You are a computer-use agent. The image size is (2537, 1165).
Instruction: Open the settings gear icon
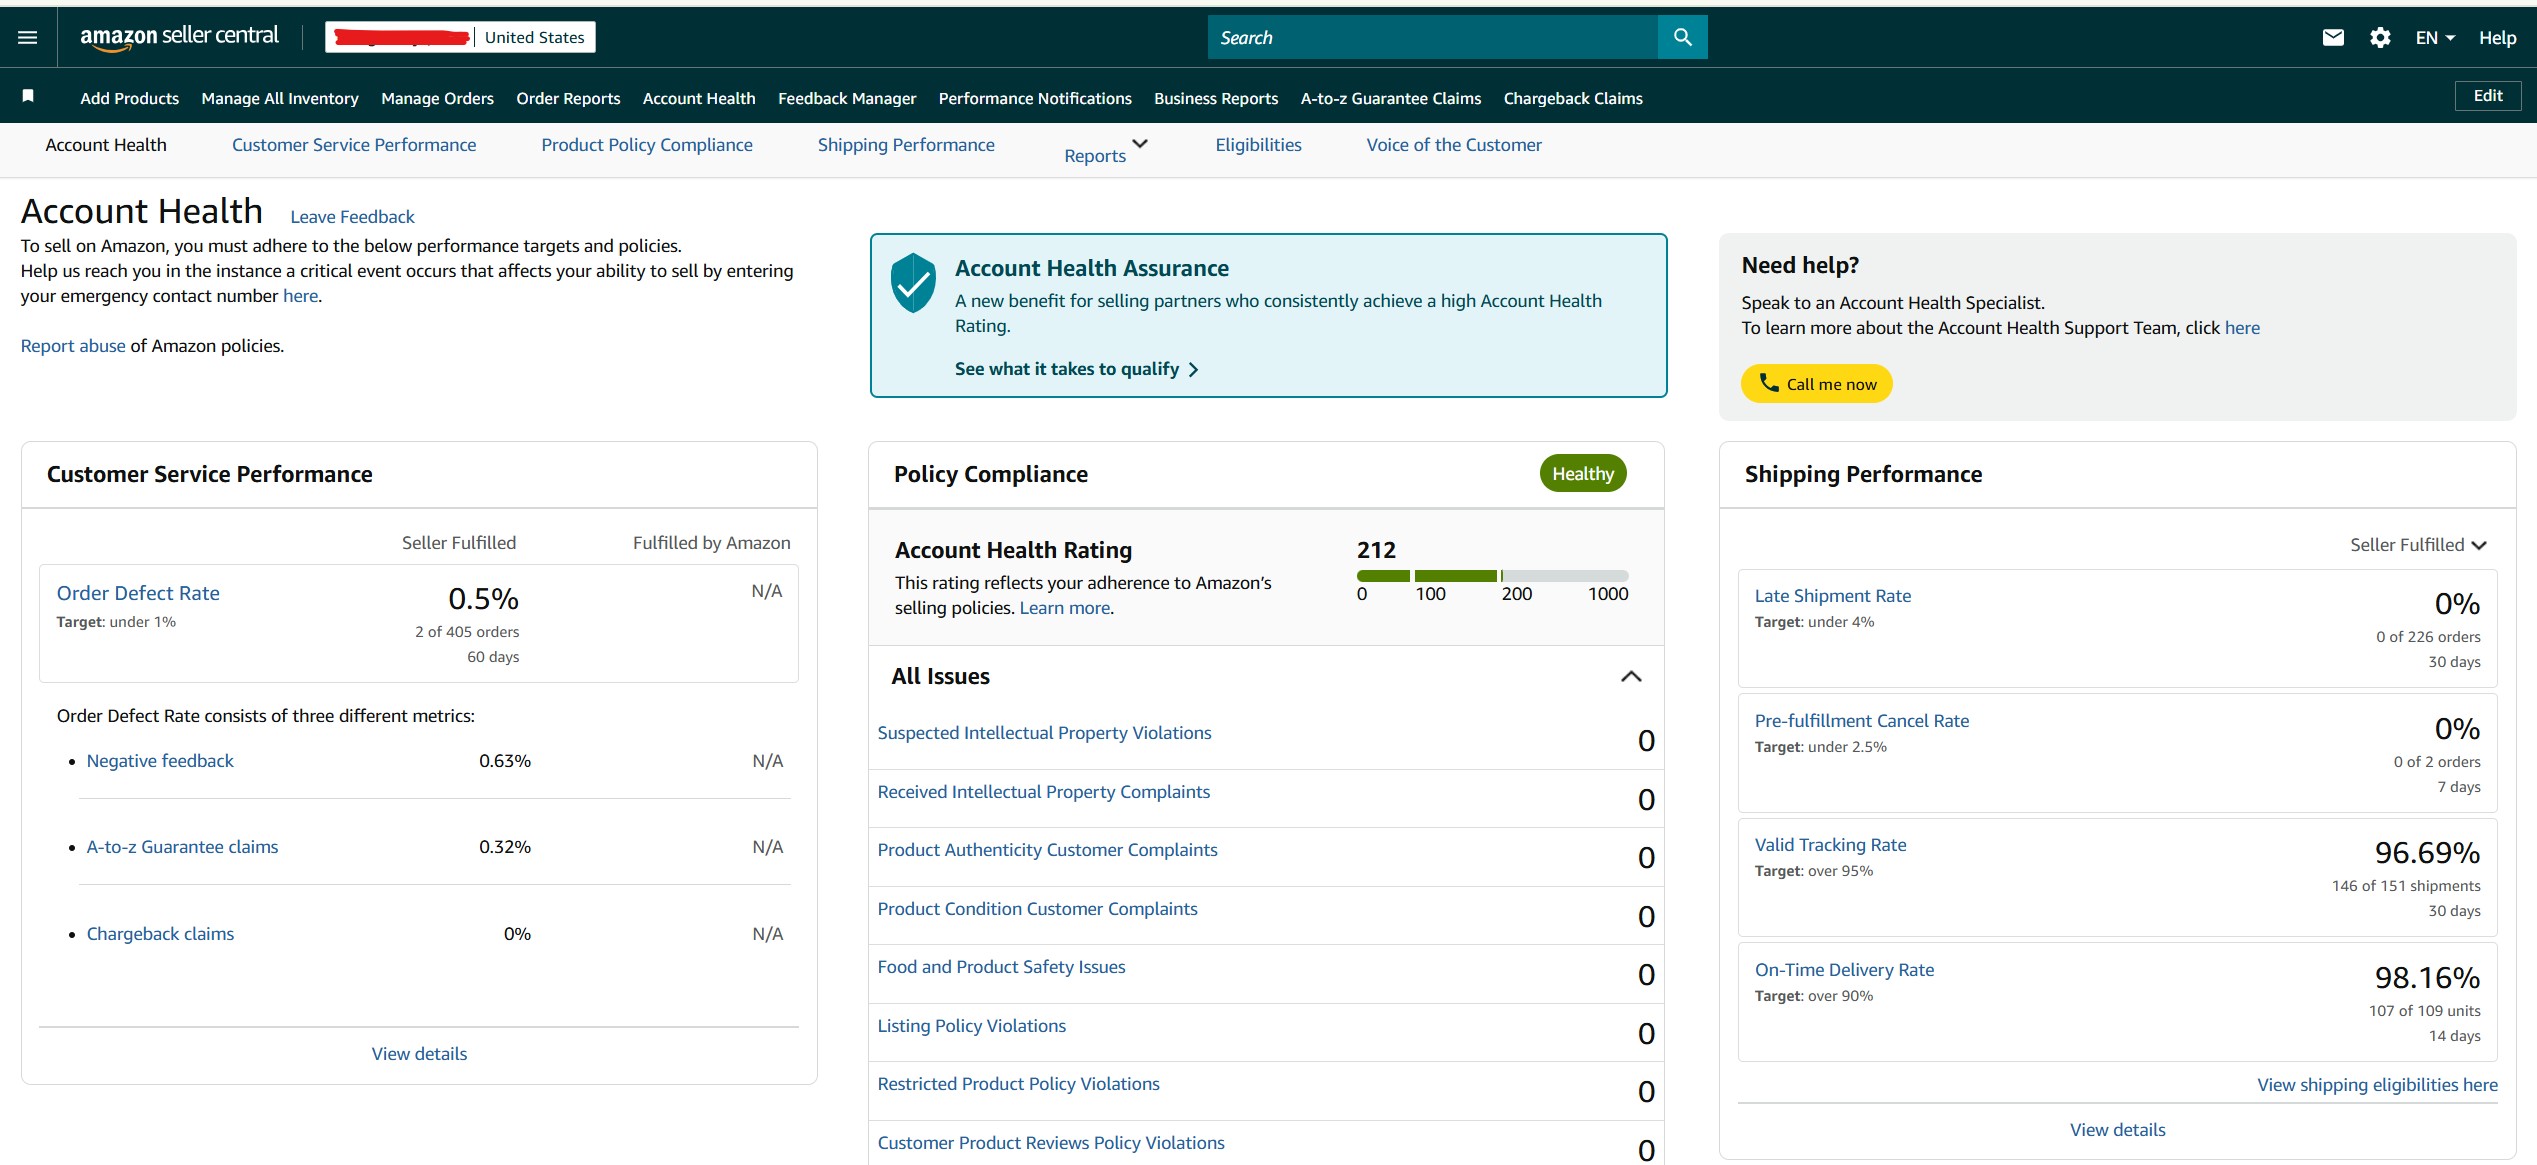point(2380,38)
